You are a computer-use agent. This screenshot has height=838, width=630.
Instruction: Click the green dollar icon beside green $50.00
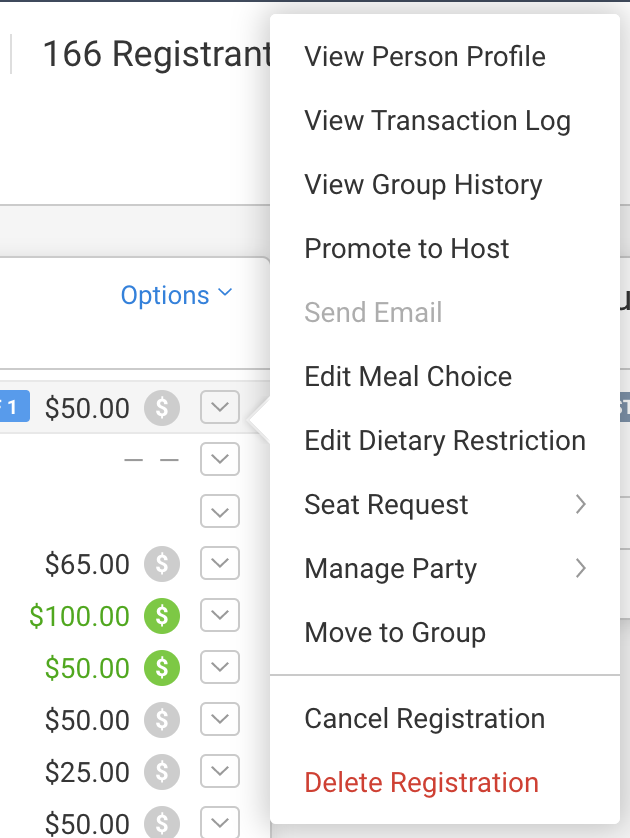coord(162,668)
